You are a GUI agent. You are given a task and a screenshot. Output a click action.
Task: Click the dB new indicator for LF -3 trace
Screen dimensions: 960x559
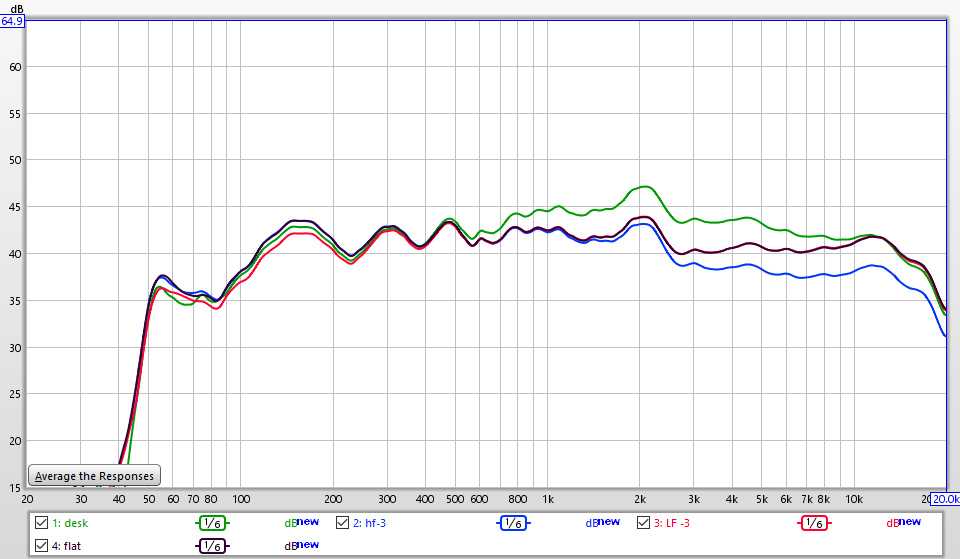(x=903, y=522)
